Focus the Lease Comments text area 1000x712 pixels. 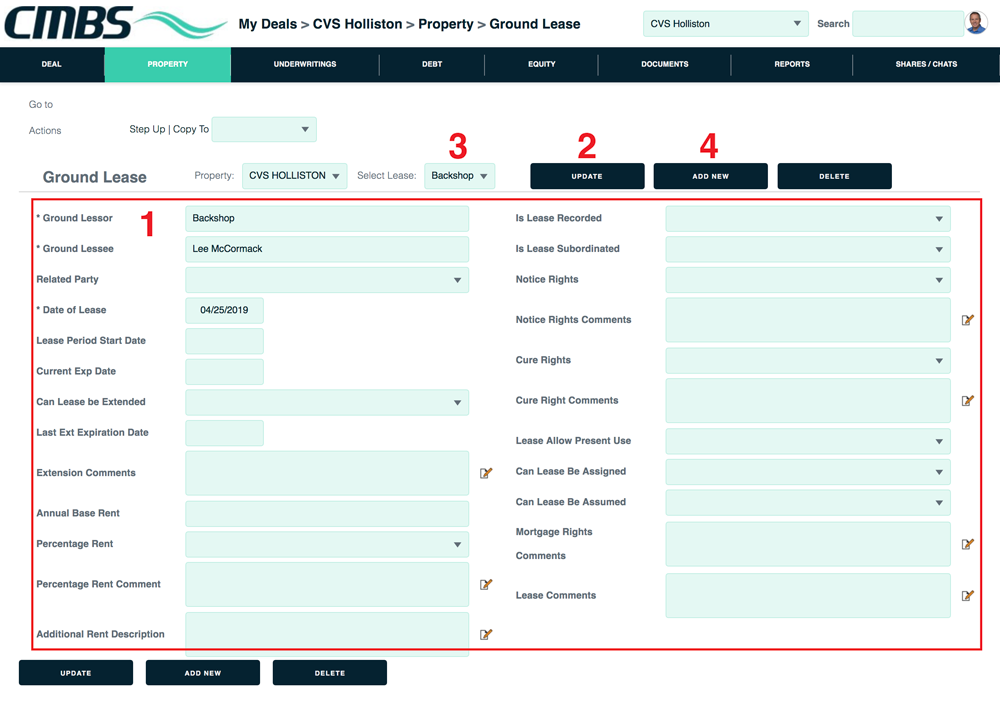(x=808, y=596)
